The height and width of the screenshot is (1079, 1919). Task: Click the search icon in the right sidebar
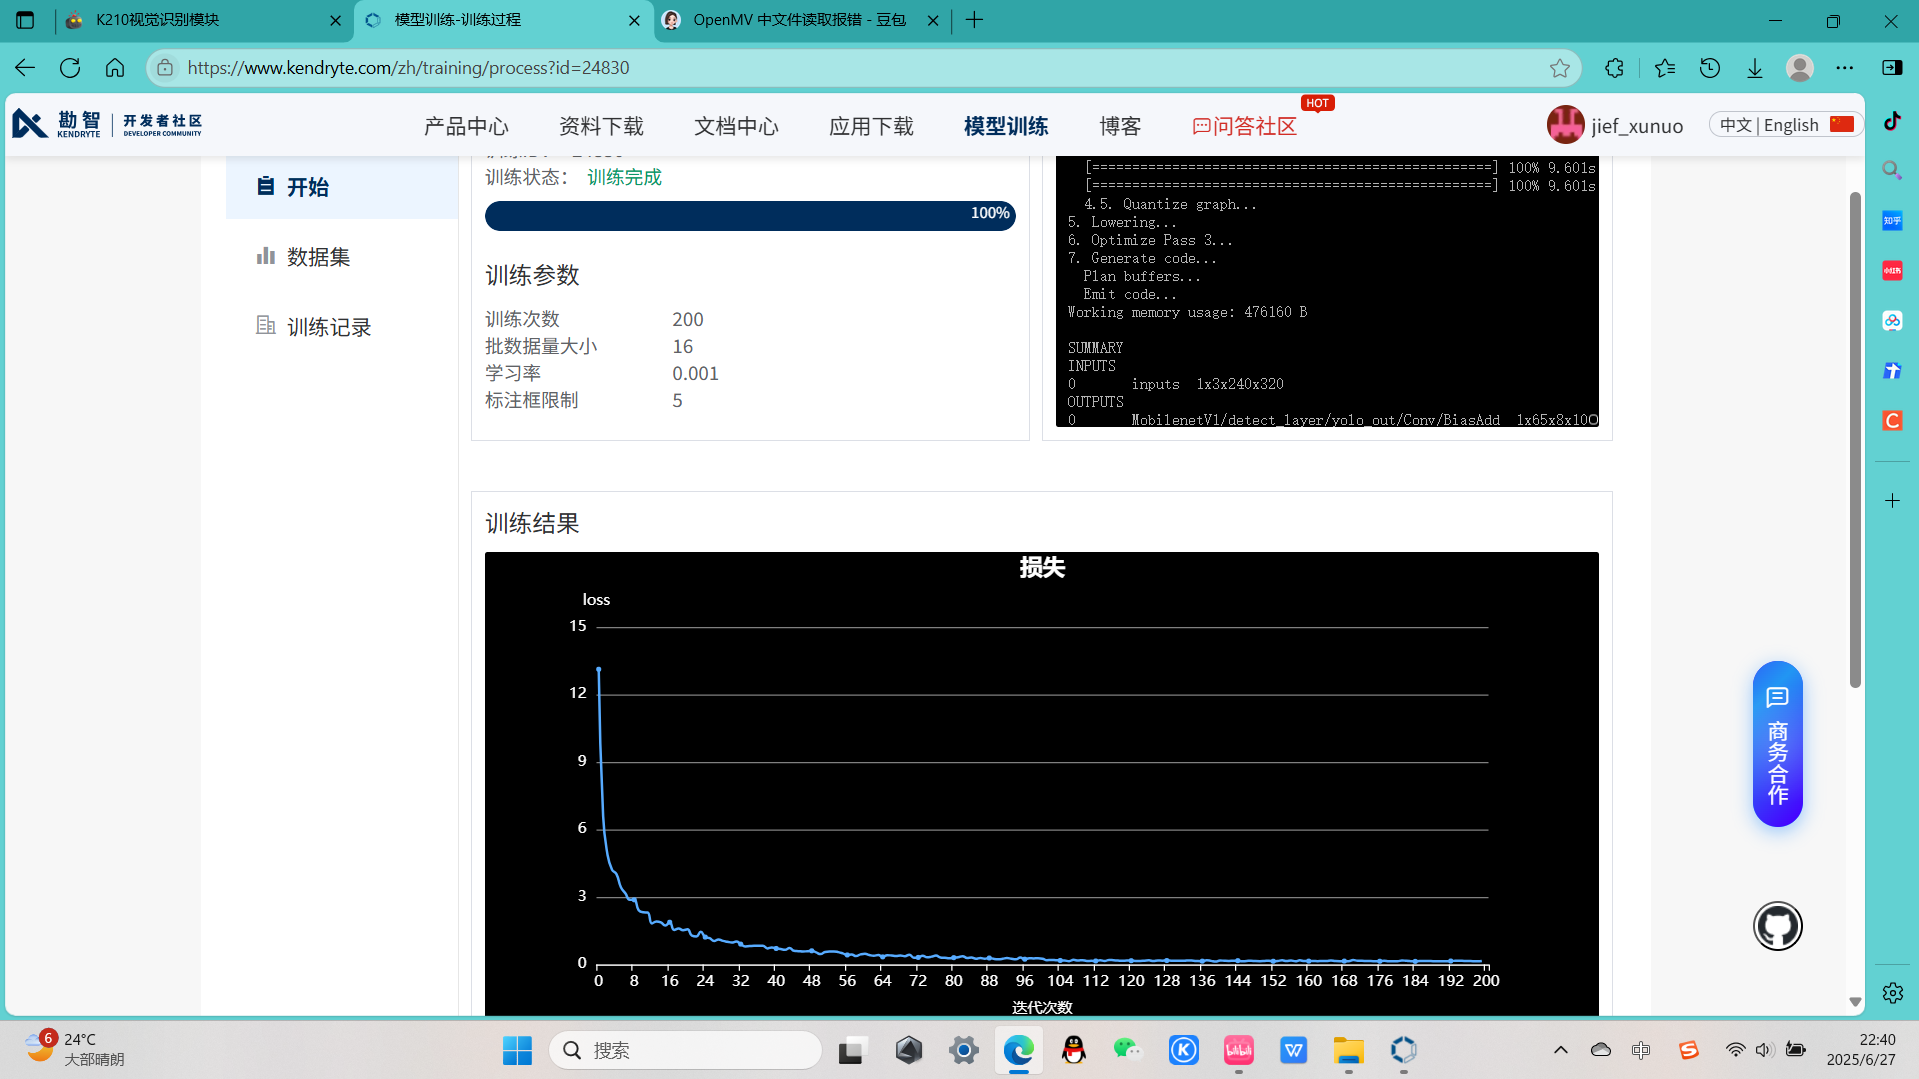click(x=1891, y=170)
